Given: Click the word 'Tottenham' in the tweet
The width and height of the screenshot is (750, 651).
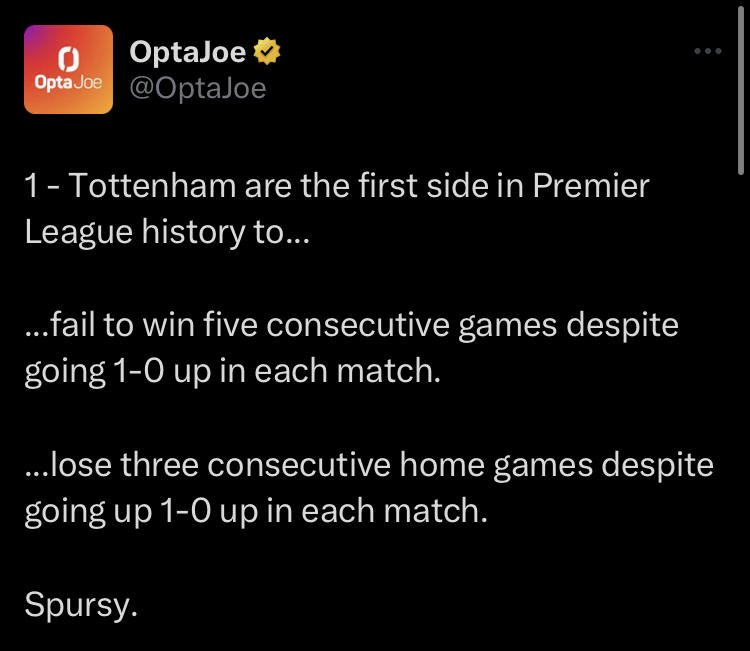Looking at the screenshot, I should (x=152, y=186).
